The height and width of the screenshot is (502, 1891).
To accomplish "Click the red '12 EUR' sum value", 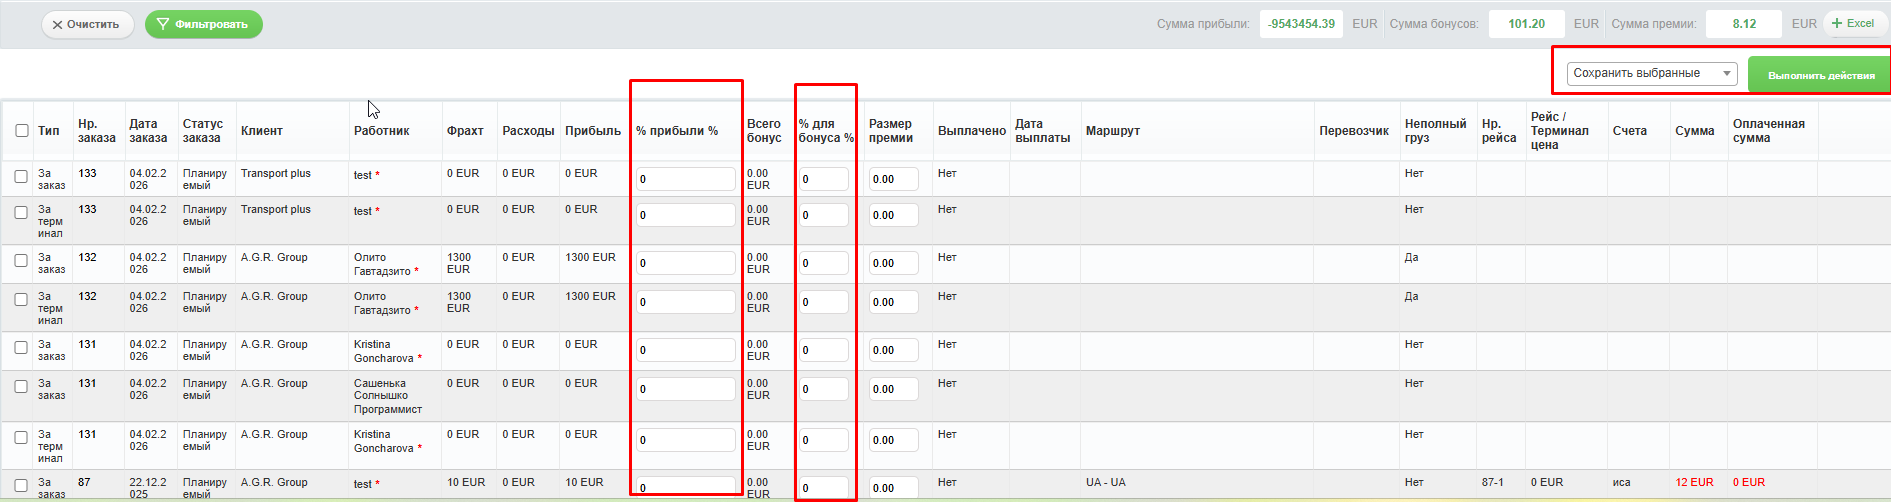I will point(1694,482).
